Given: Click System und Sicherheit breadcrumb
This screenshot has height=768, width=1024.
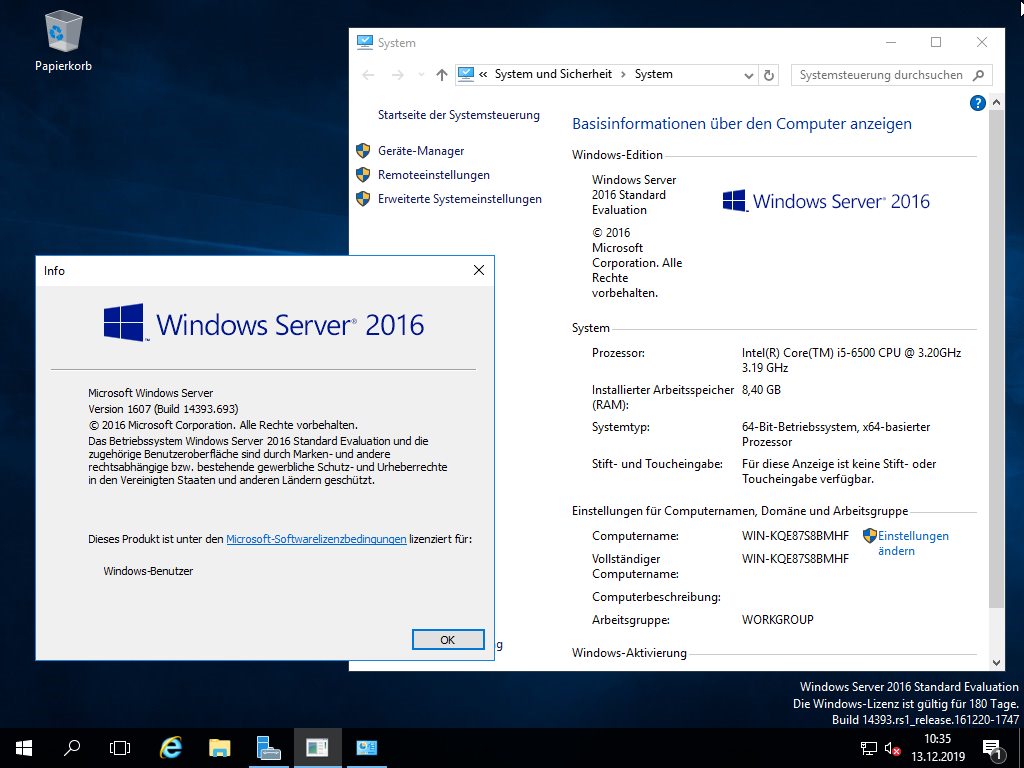Looking at the screenshot, I should 553,74.
